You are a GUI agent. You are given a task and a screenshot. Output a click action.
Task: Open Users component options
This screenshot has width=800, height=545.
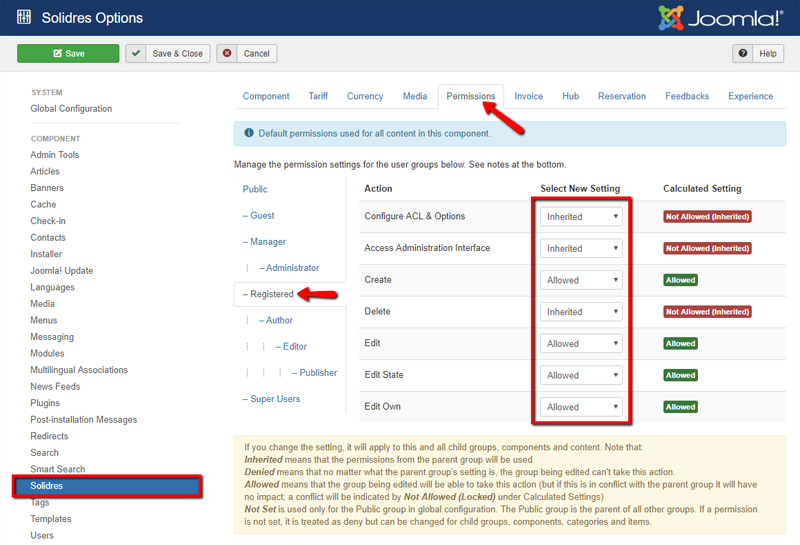click(42, 535)
